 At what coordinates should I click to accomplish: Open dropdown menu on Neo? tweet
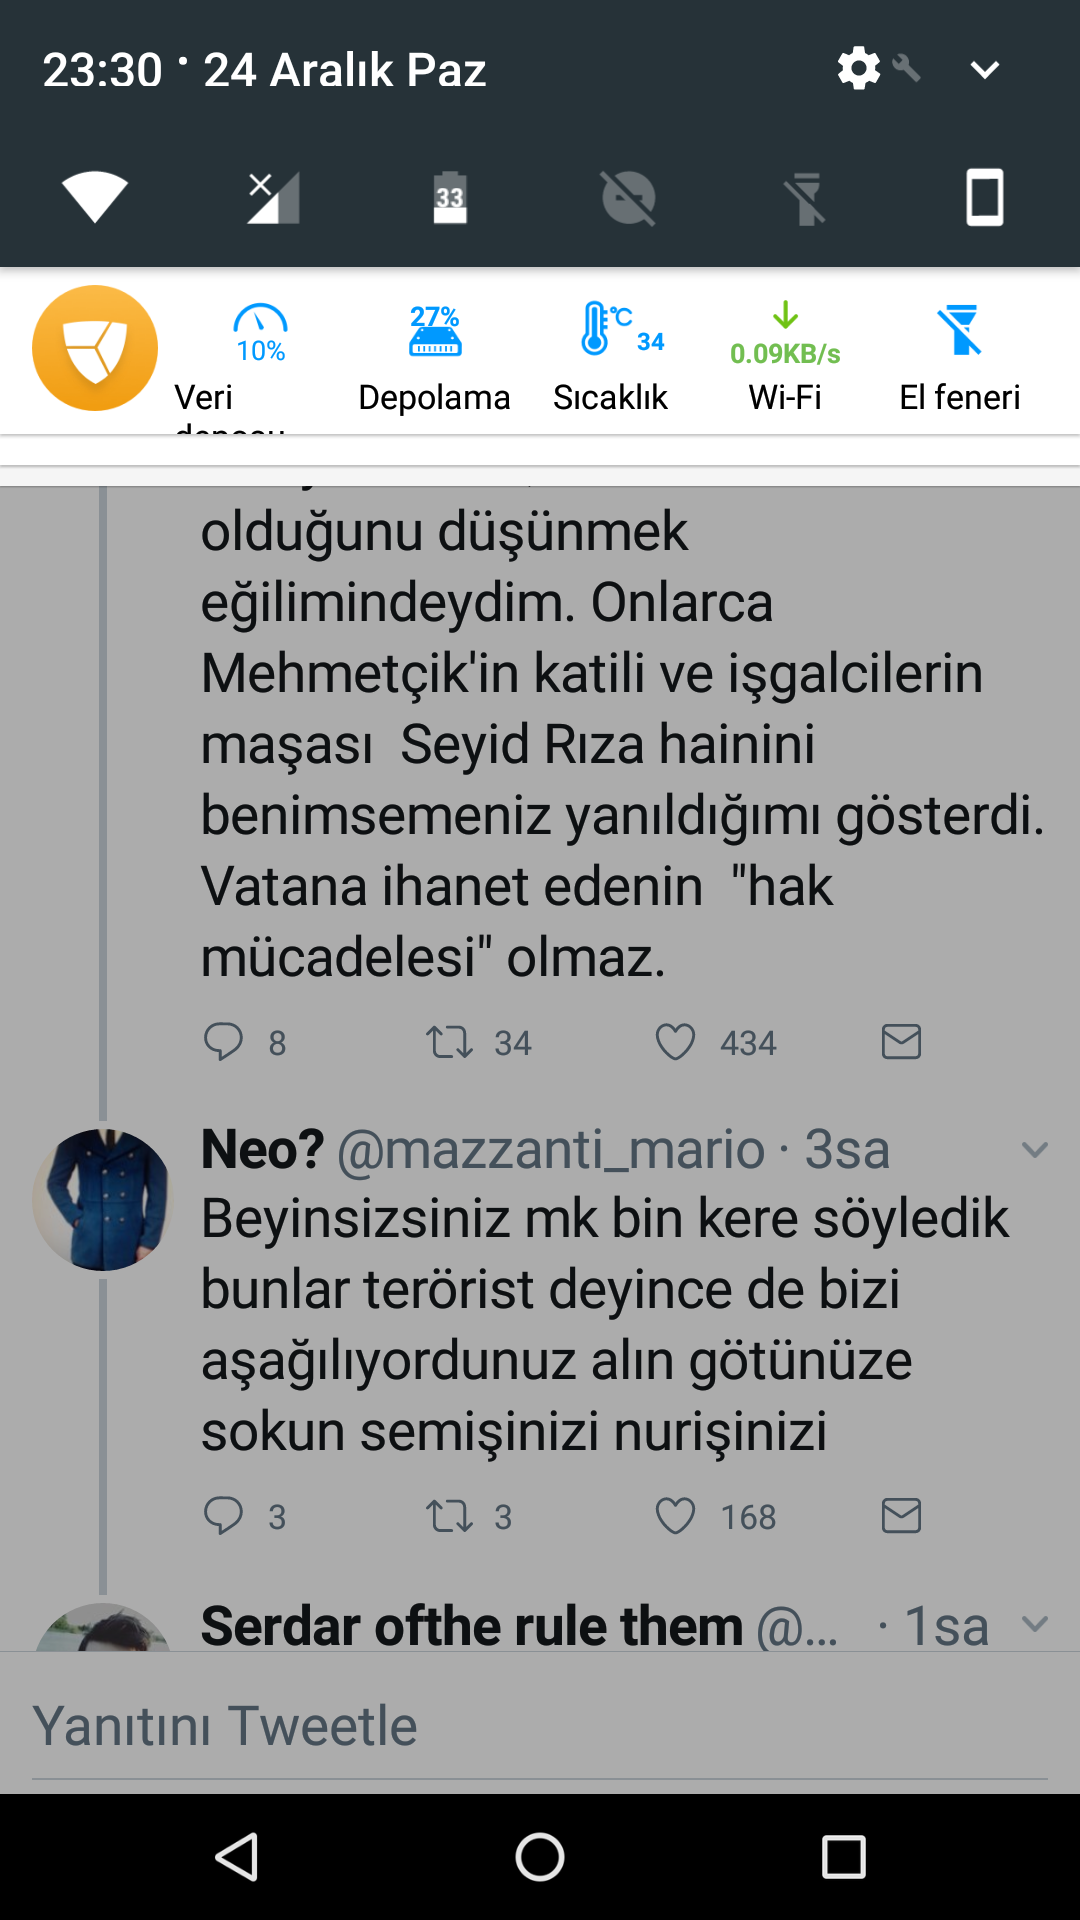pyautogui.click(x=1034, y=1150)
